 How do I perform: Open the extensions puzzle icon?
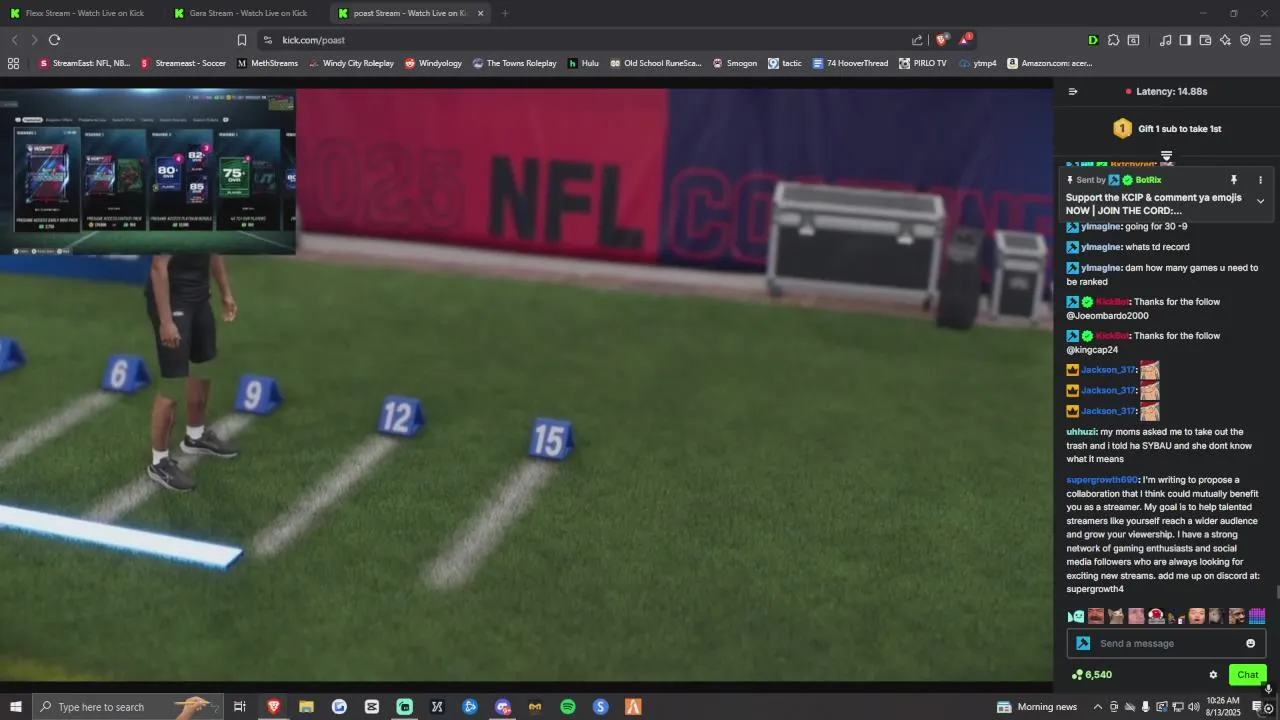pyautogui.click(x=1113, y=40)
